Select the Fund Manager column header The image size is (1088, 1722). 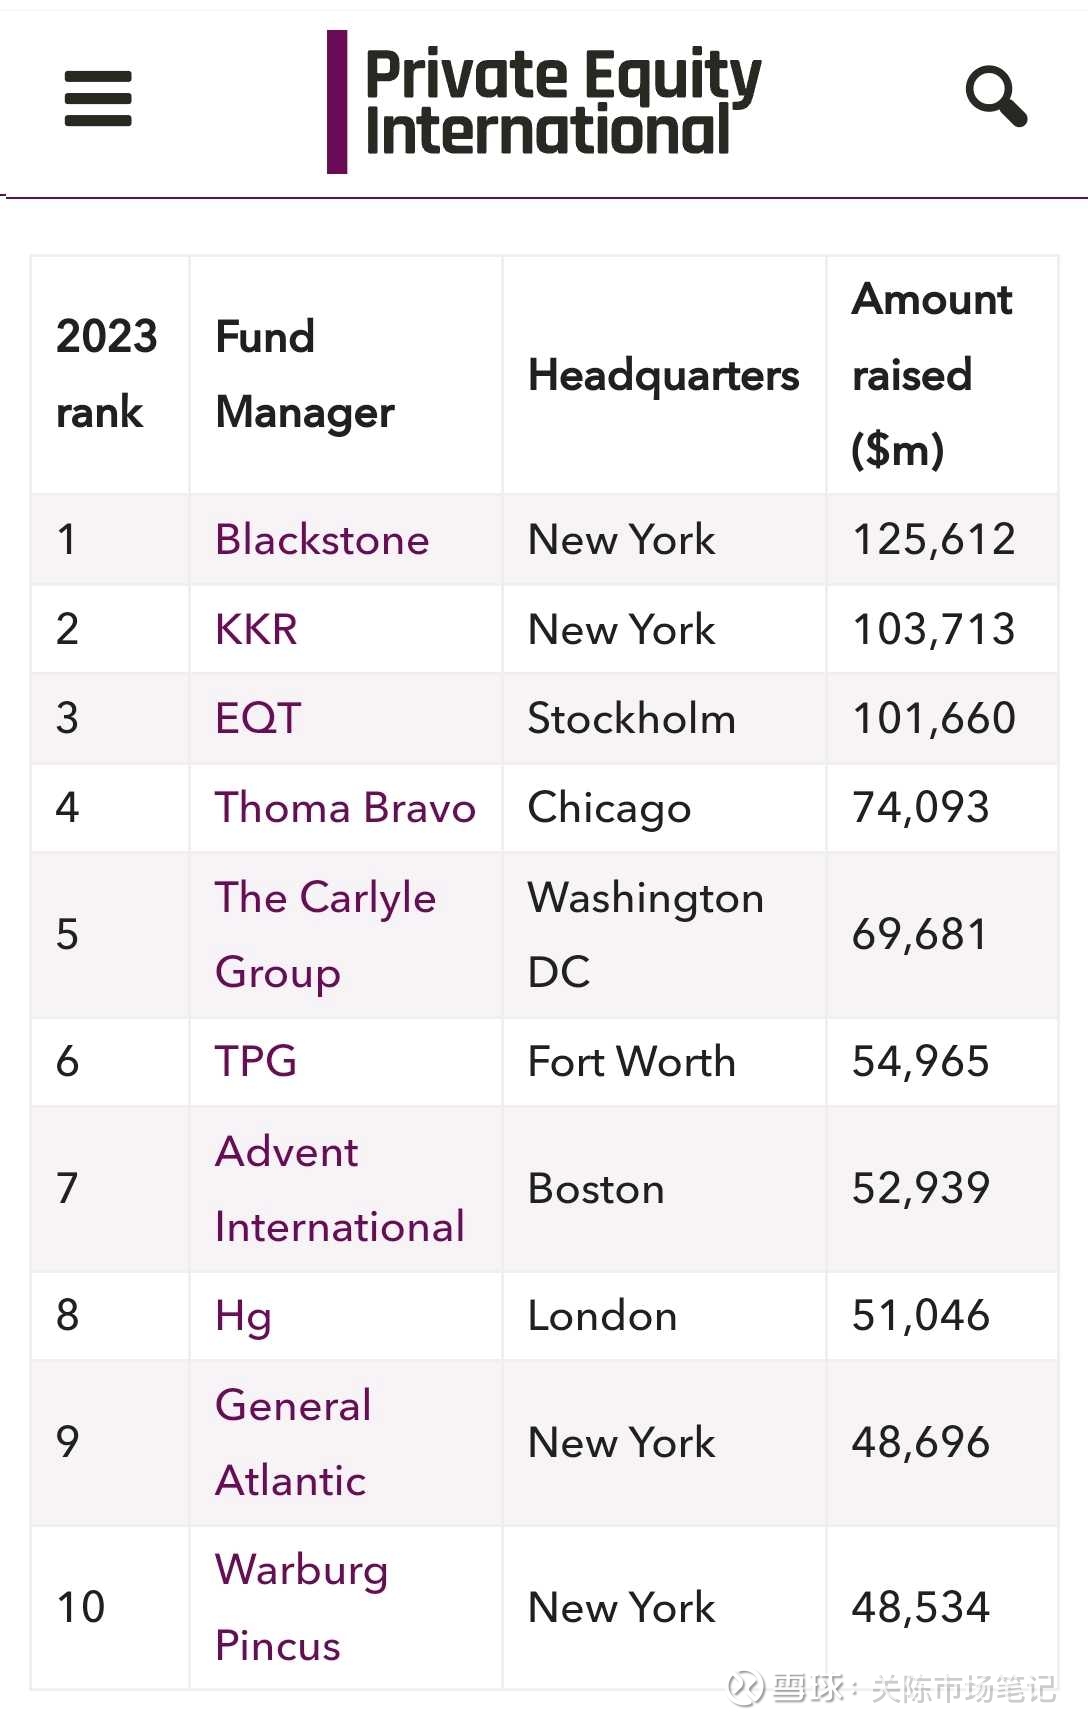(305, 374)
